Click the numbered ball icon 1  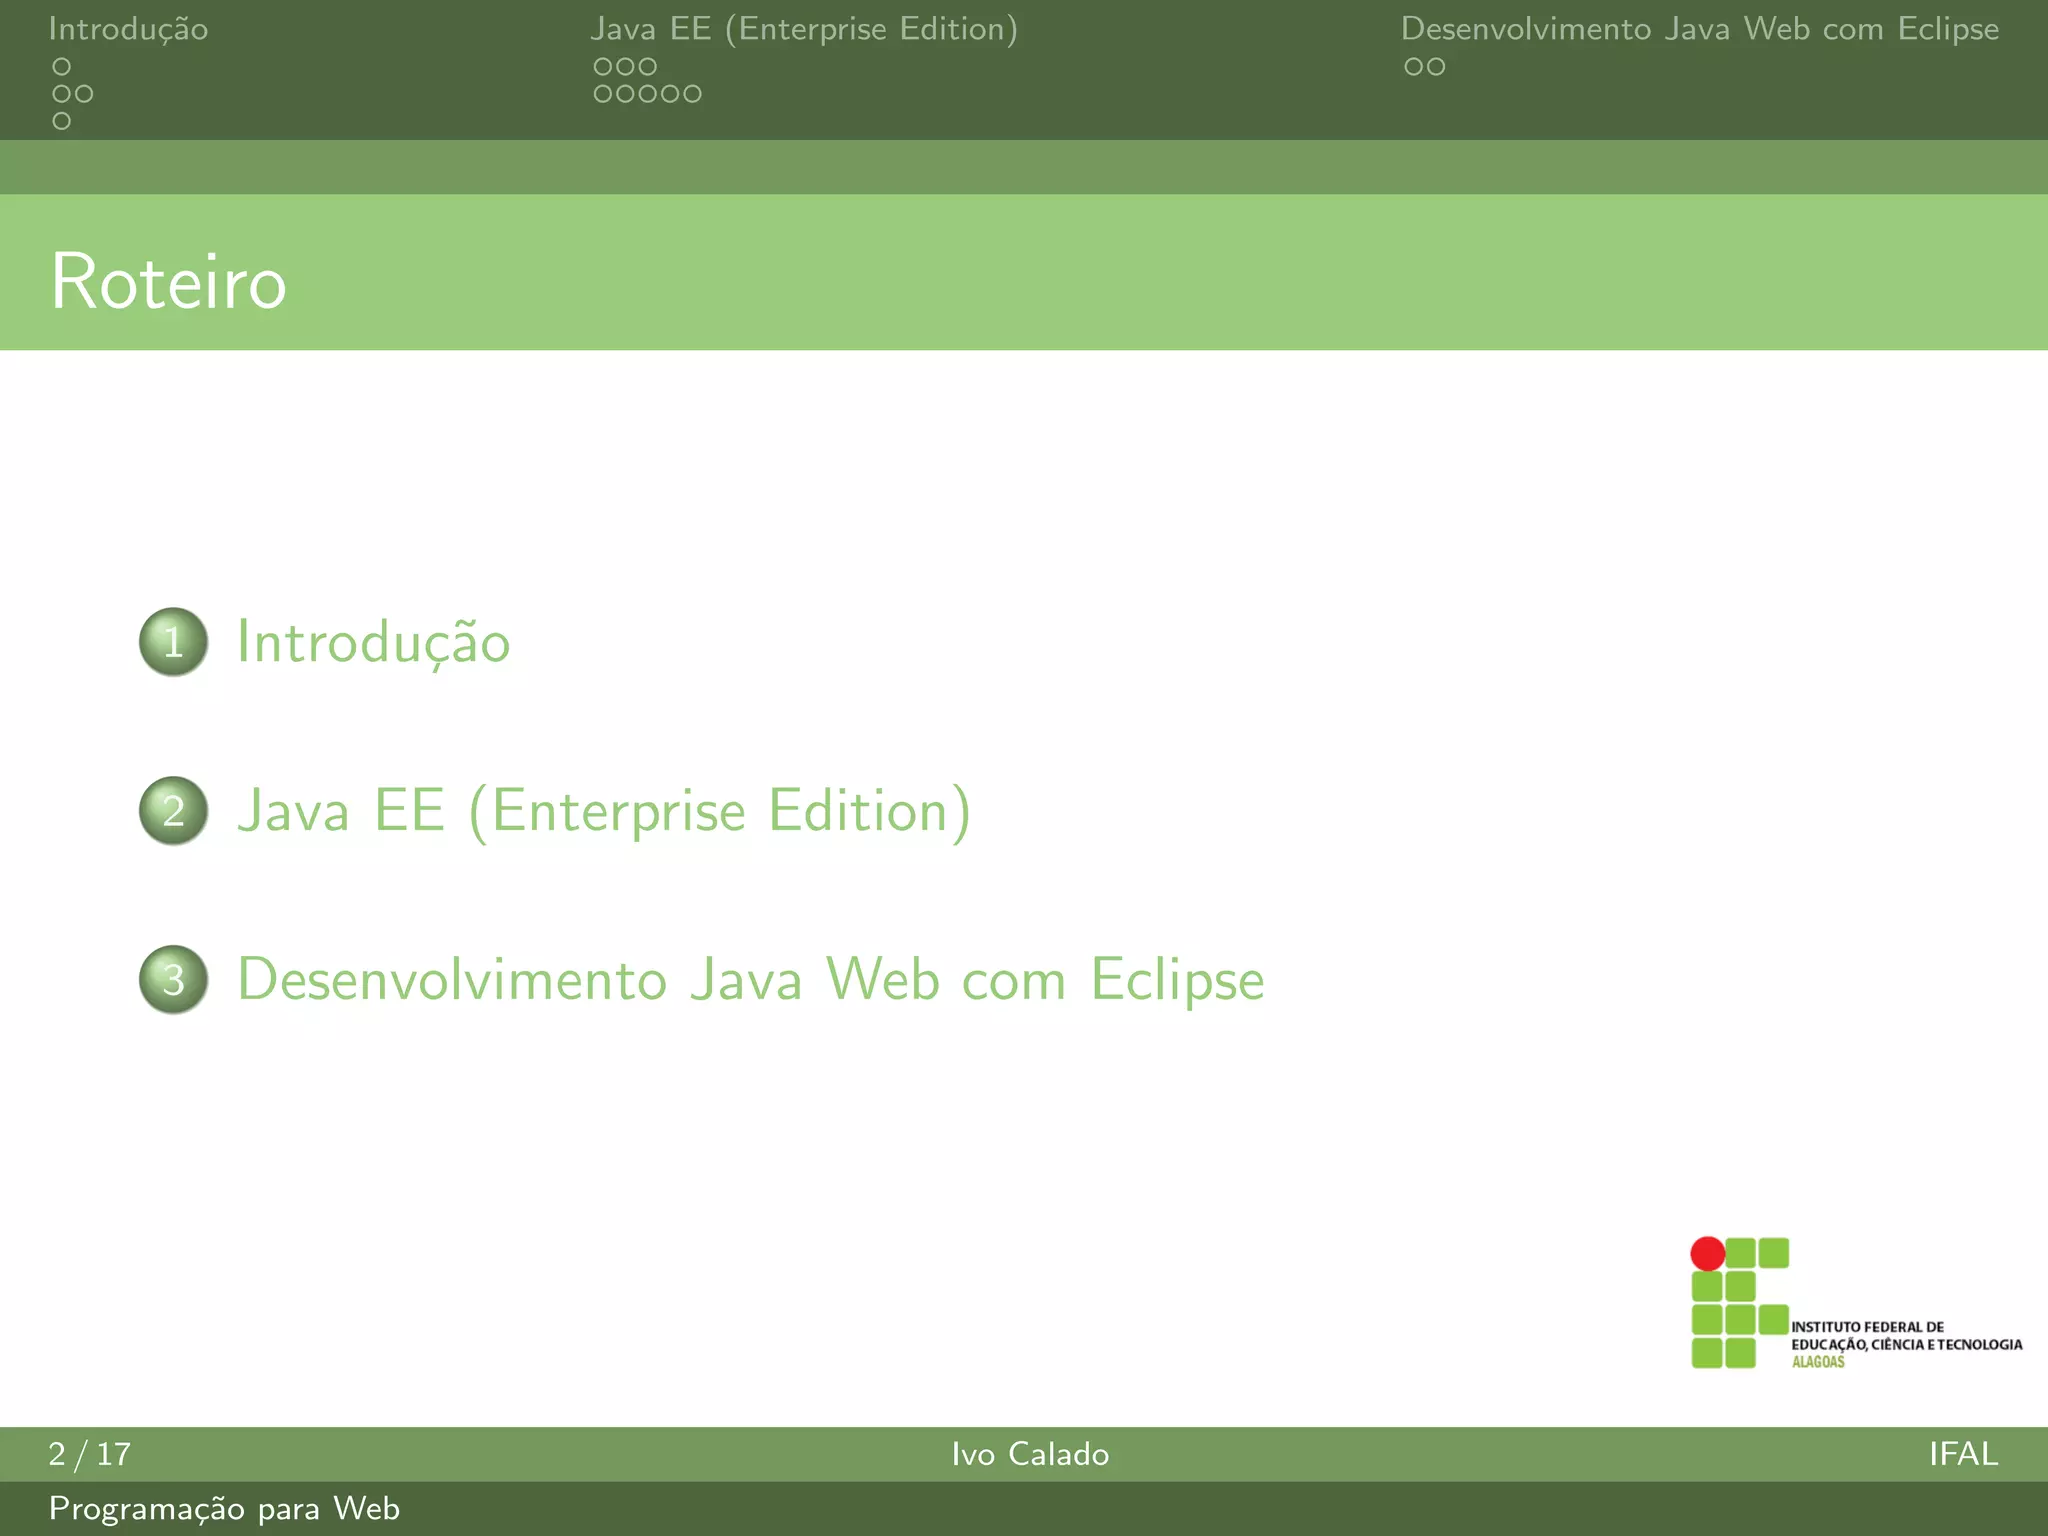coord(173,642)
